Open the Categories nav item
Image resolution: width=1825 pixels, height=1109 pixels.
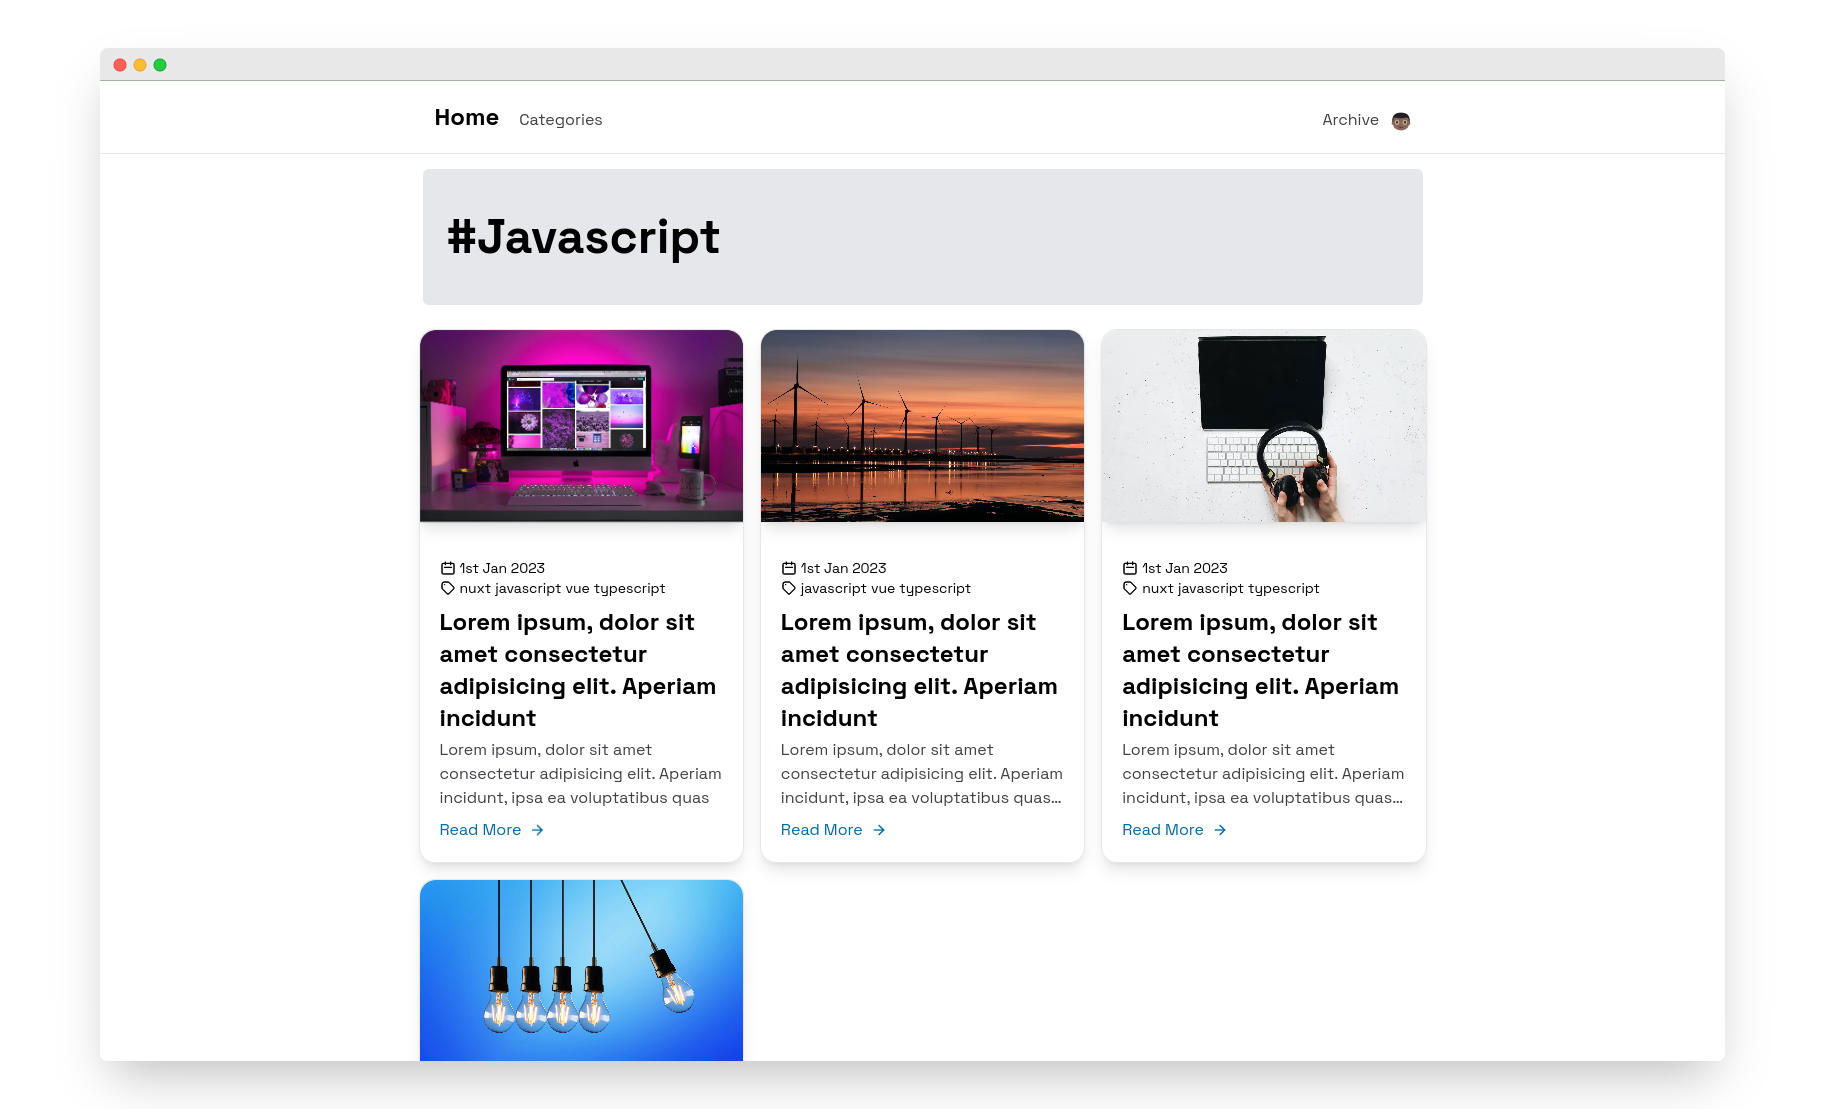(560, 120)
